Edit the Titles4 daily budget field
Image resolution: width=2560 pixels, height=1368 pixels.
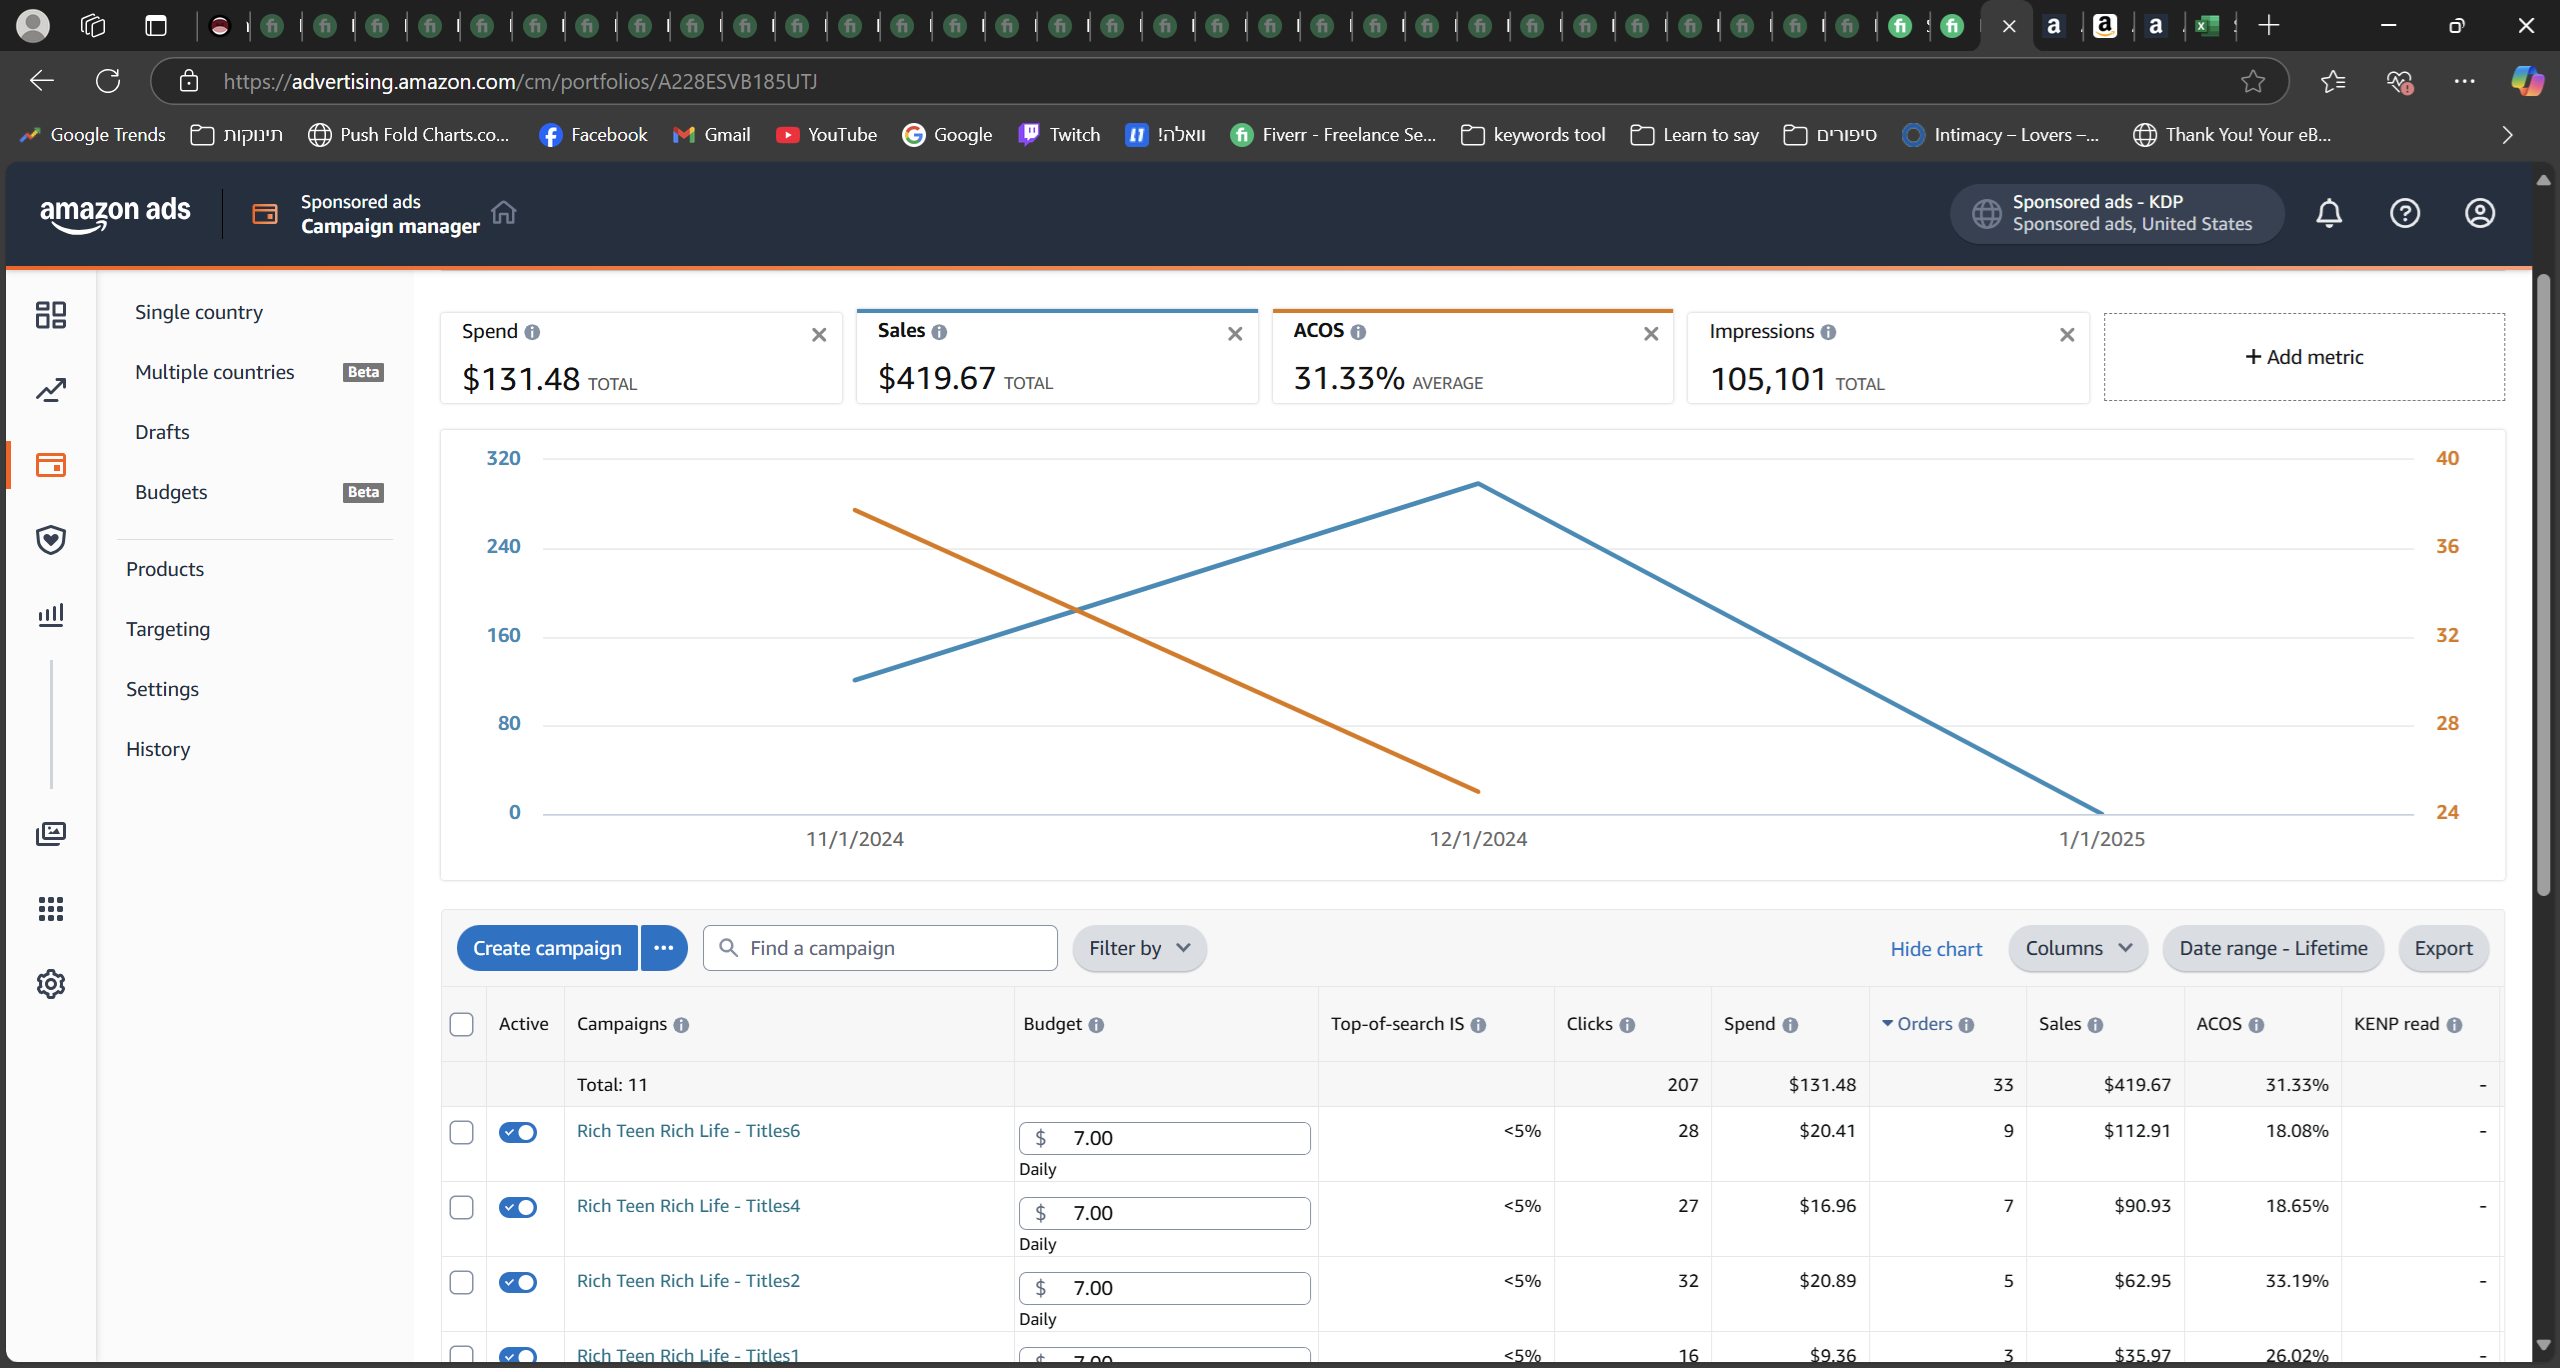pyautogui.click(x=1165, y=1213)
